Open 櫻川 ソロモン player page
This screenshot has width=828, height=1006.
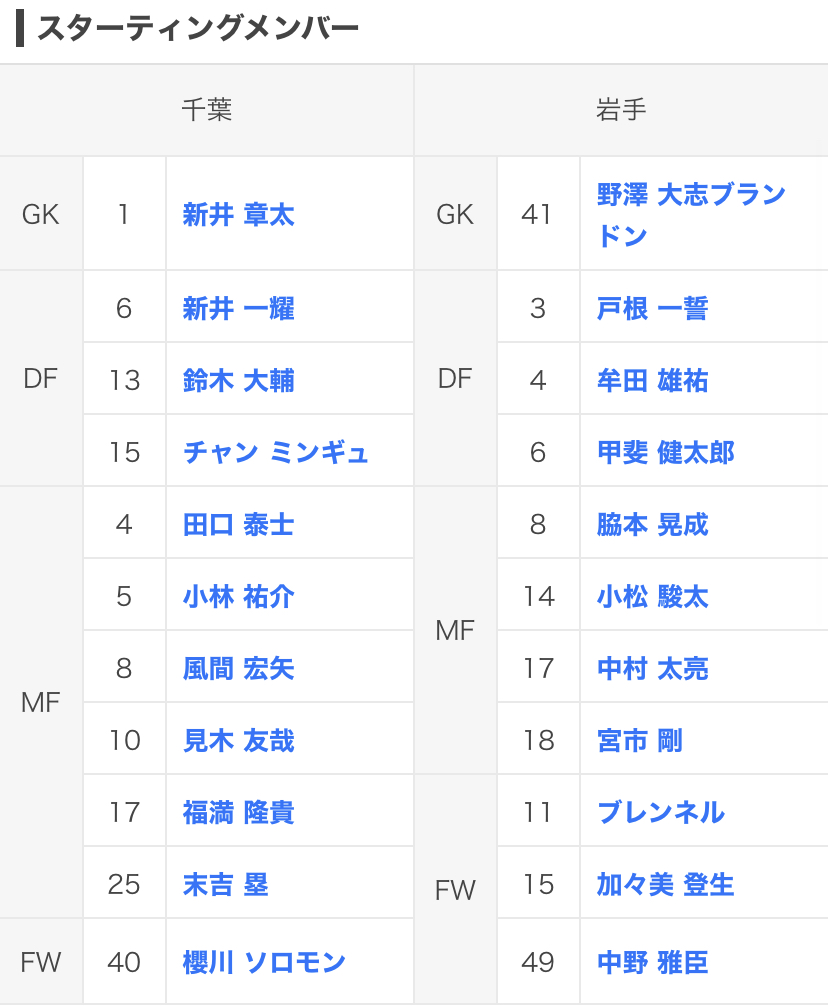click(x=264, y=963)
